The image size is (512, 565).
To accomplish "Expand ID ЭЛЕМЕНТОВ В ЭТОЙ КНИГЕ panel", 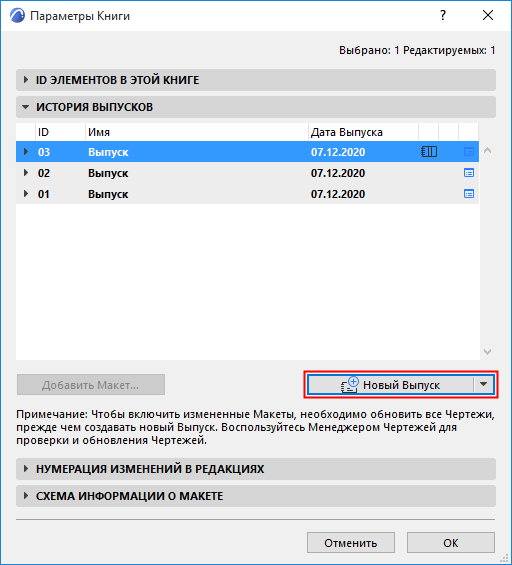I will click(x=256, y=80).
